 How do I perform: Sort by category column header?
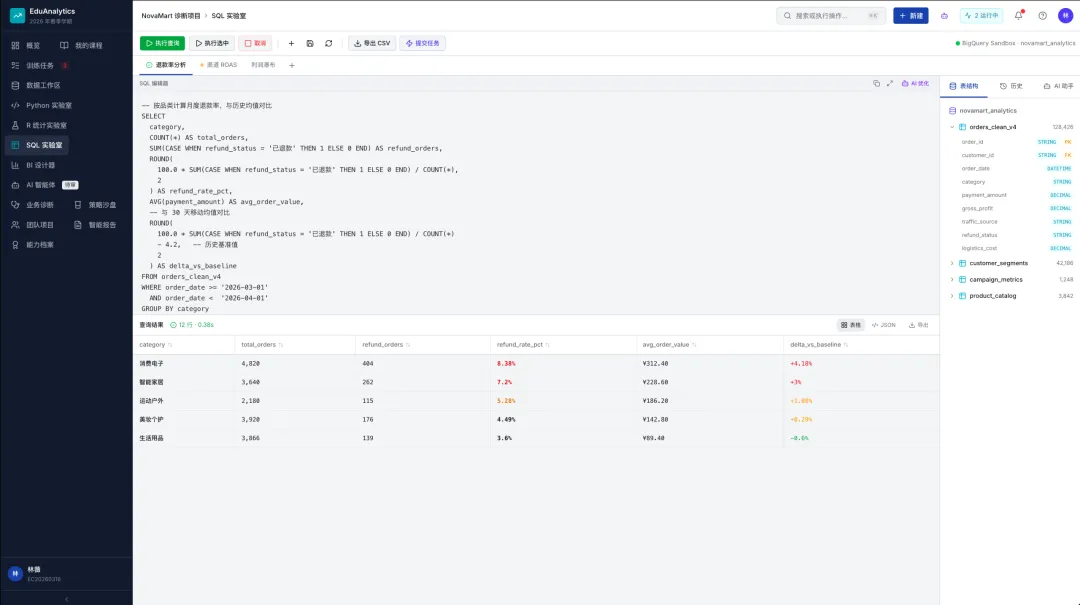[156, 345]
